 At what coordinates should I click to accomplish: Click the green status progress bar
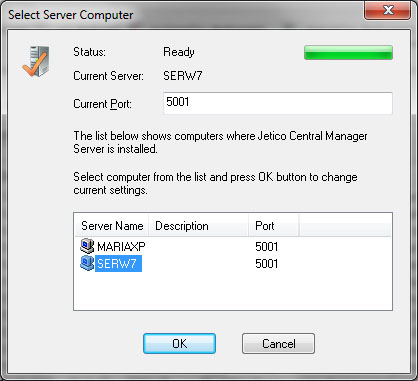(348, 53)
